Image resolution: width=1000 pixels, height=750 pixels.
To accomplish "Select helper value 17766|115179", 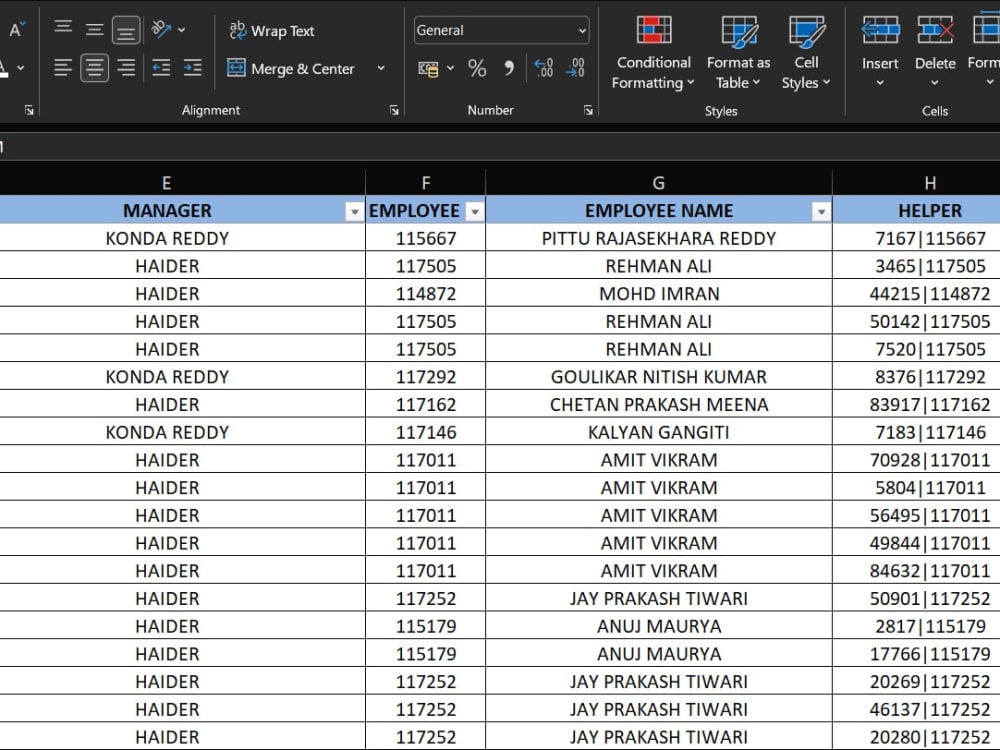I will (x=916, y=654).
